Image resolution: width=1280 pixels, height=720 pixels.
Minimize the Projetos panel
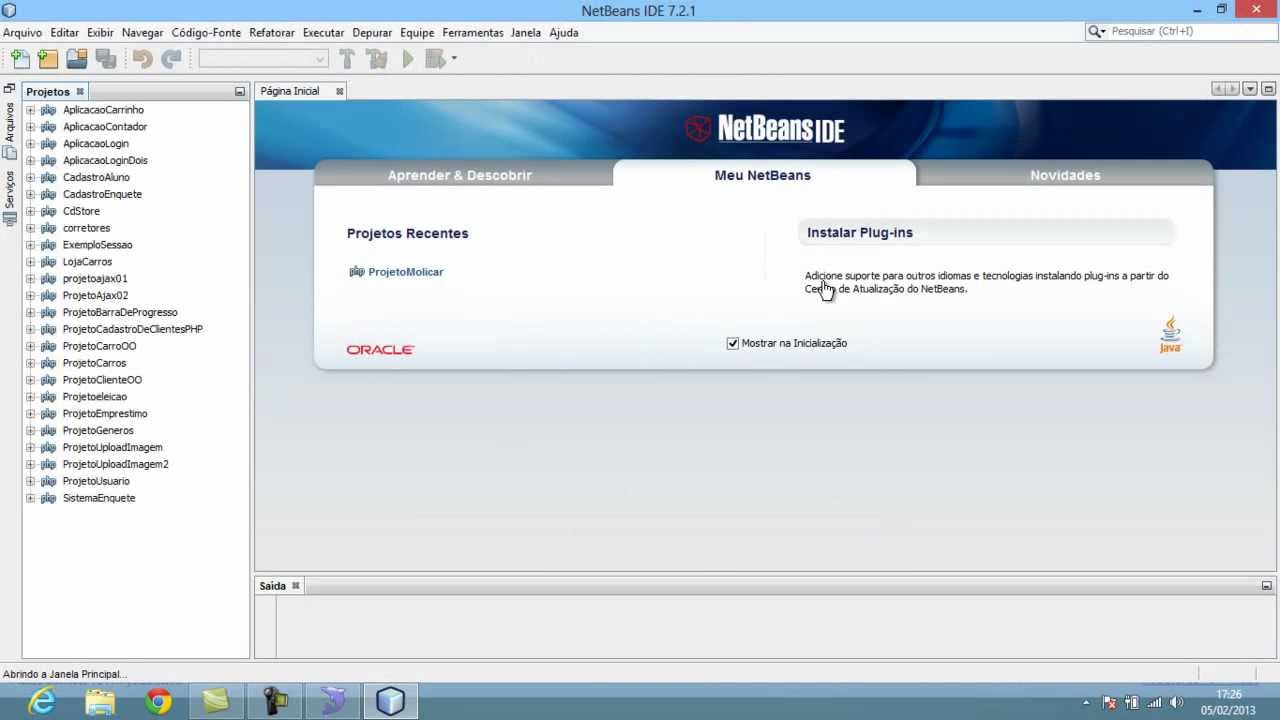coord(240,91)
